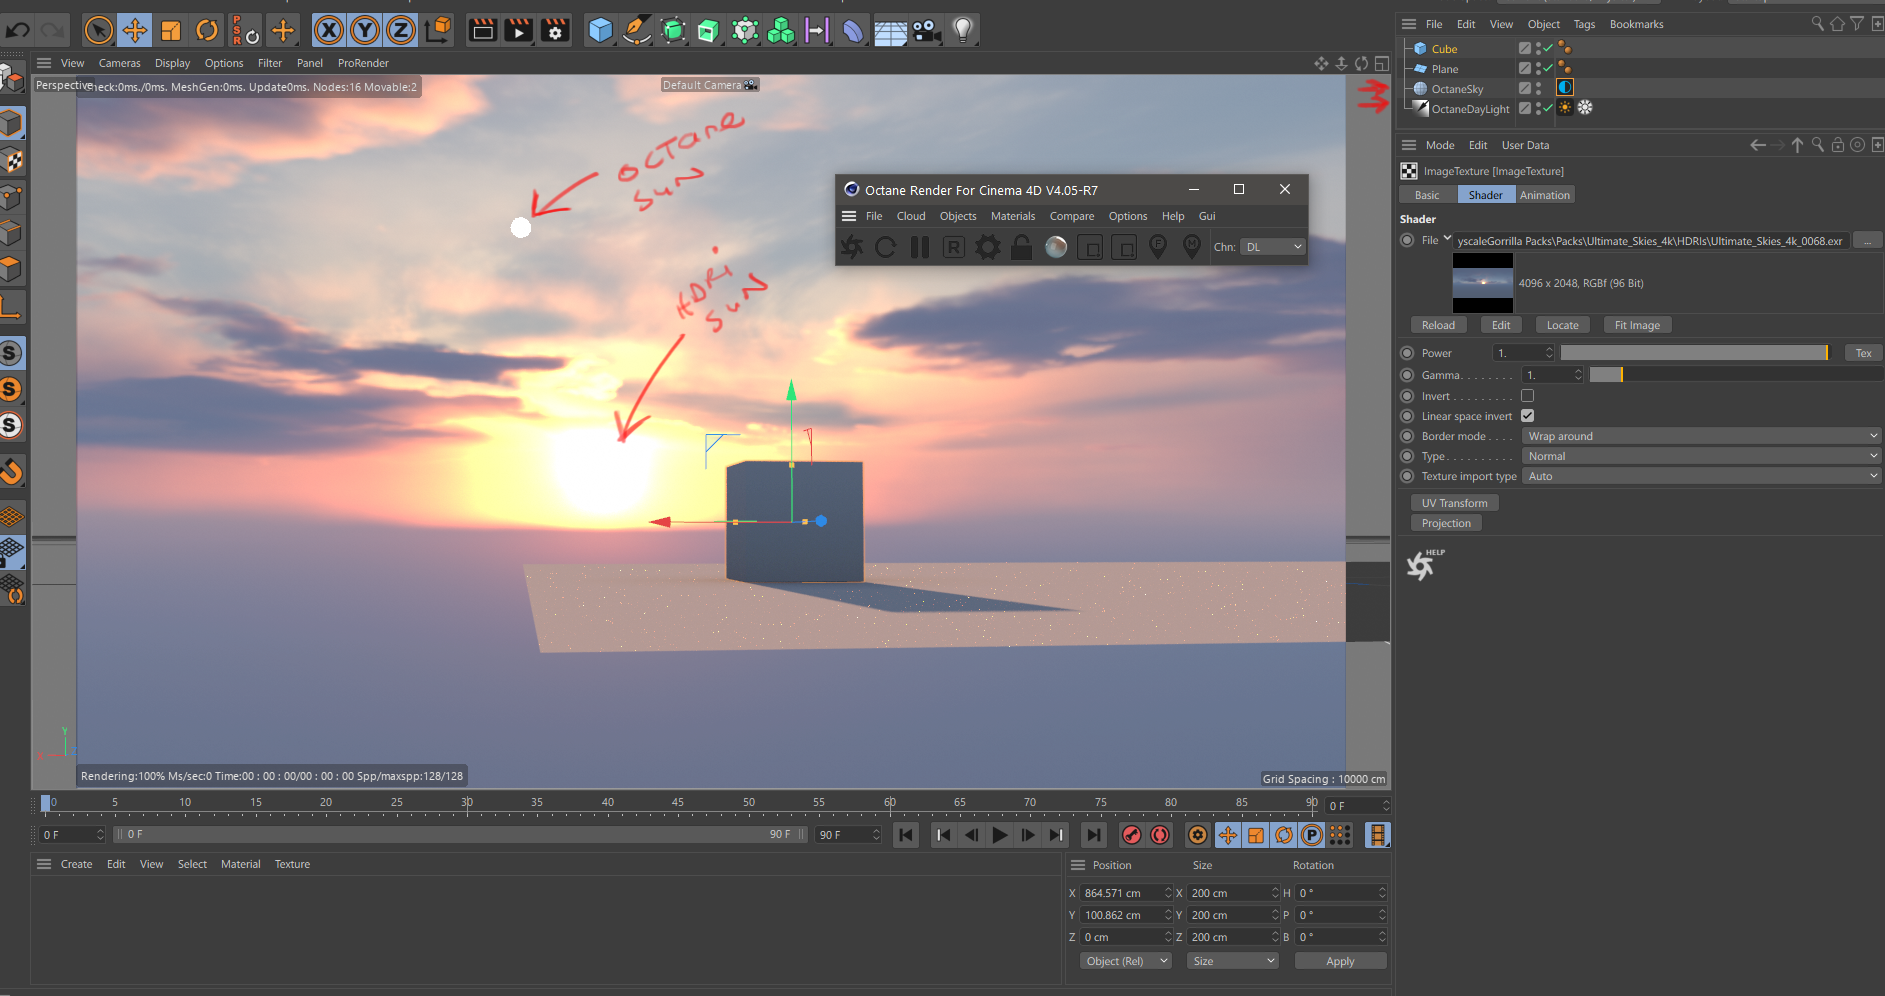1885x996 pixels.
Task: Select the OctaneDayLight sun tag
Action: click(x=1565, y=108)
